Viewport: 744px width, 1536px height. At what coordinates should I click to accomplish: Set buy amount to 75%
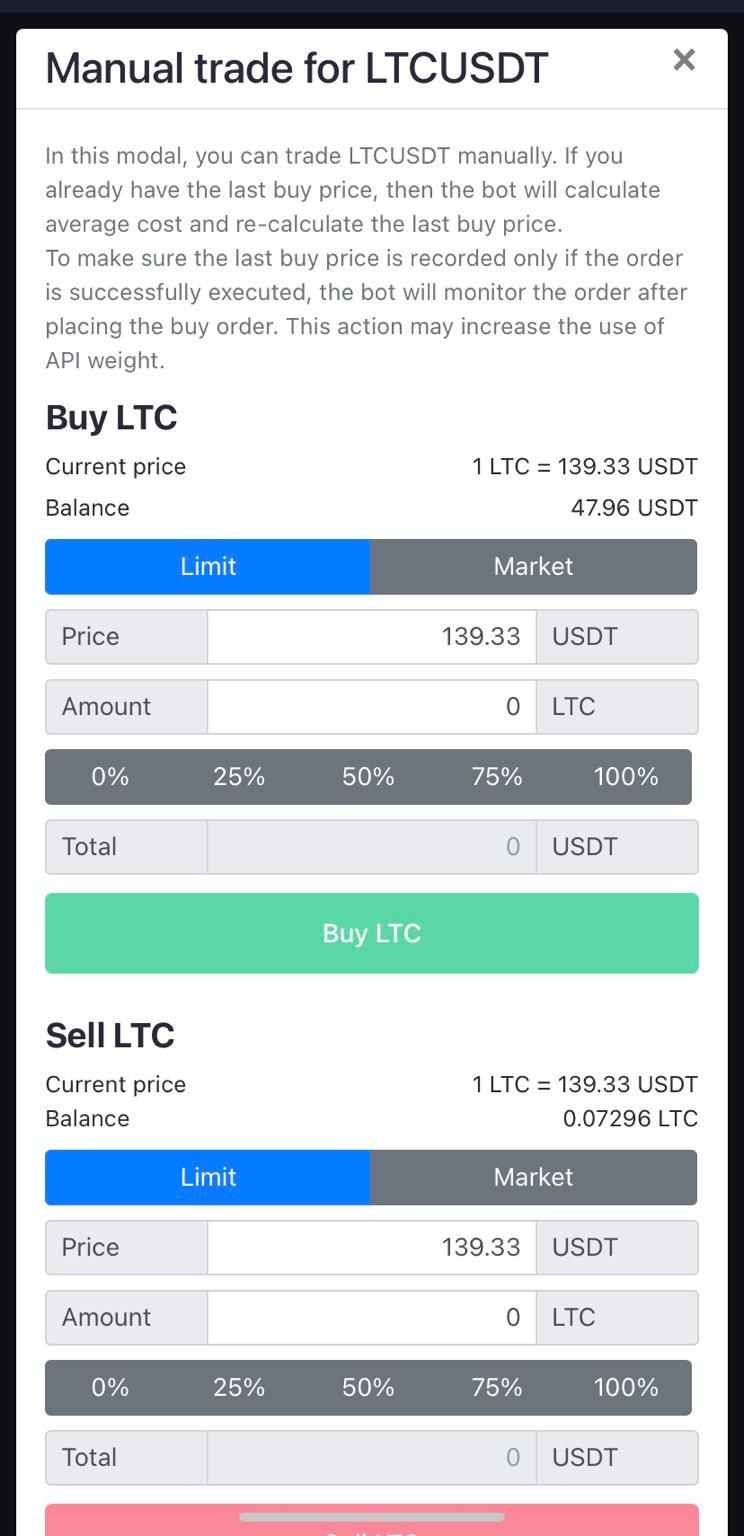tap(497, 777)
